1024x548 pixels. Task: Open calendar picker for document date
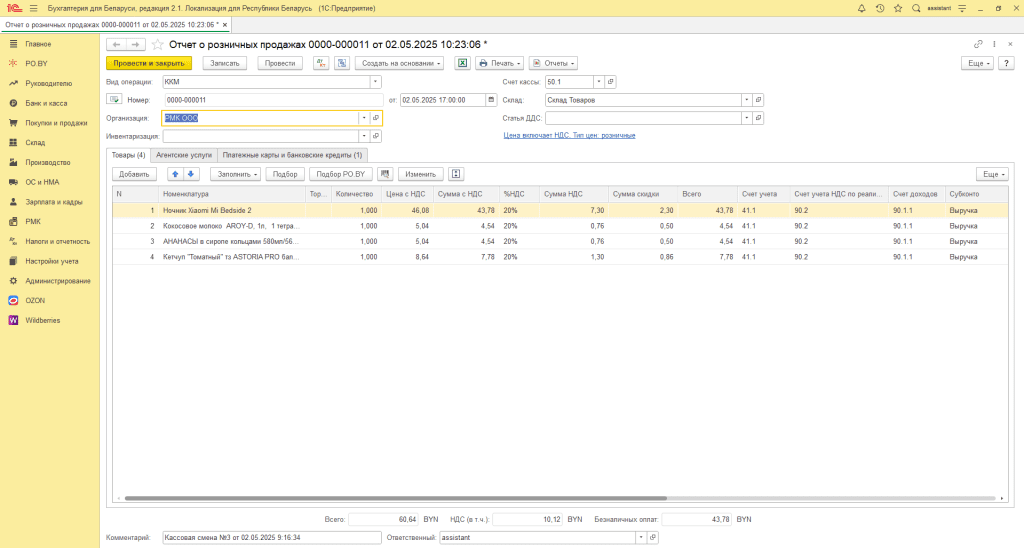[x=491, y=100]
